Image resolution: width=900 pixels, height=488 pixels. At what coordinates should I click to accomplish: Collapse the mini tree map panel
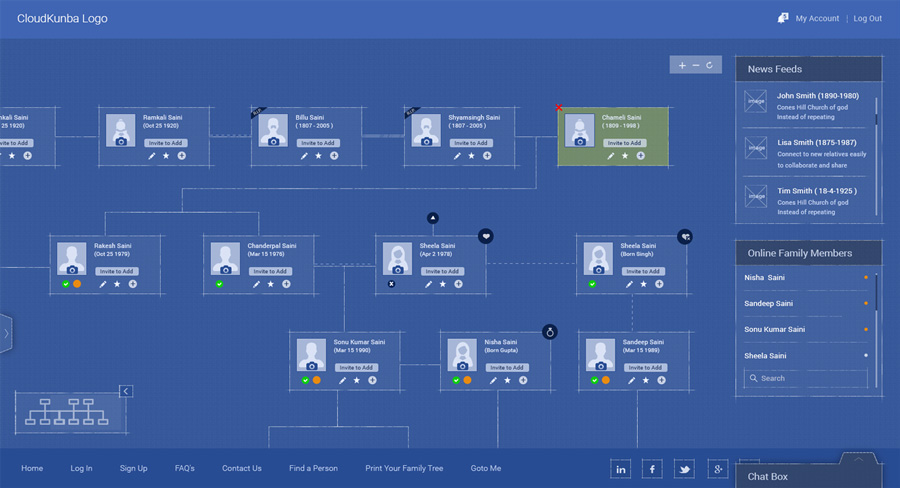click(x=126, y=391)
